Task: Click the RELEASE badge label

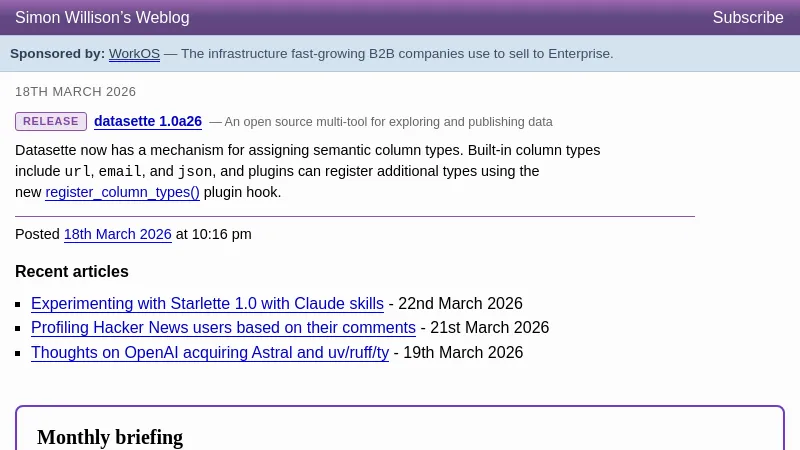Action: pyautogui.click(x=51, y=122)
